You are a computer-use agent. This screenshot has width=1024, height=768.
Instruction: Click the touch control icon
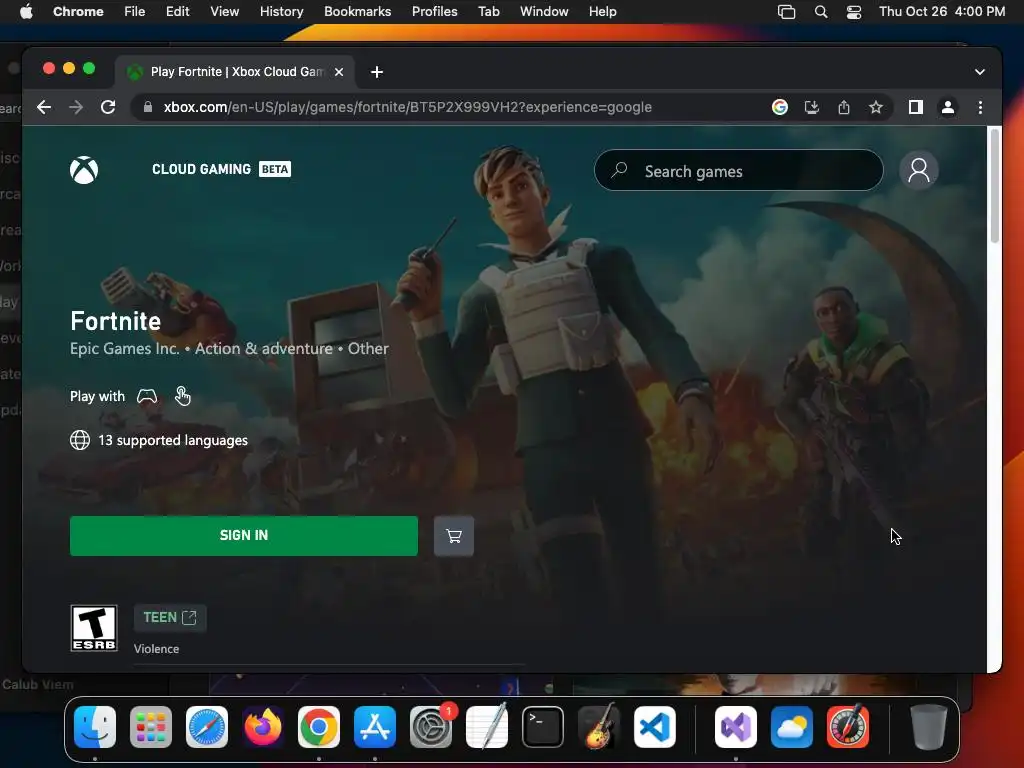pos(183,396)
